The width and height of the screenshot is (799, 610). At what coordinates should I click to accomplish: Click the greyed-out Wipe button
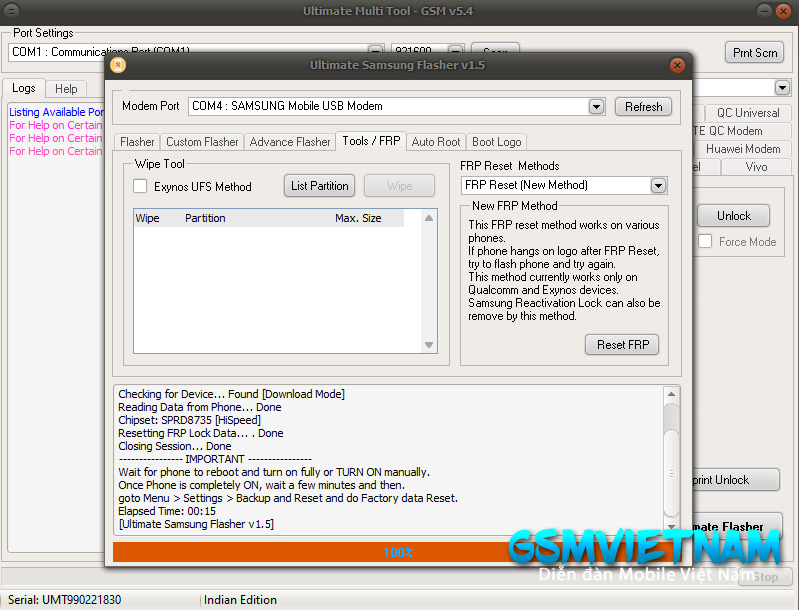tap(399, 185)
